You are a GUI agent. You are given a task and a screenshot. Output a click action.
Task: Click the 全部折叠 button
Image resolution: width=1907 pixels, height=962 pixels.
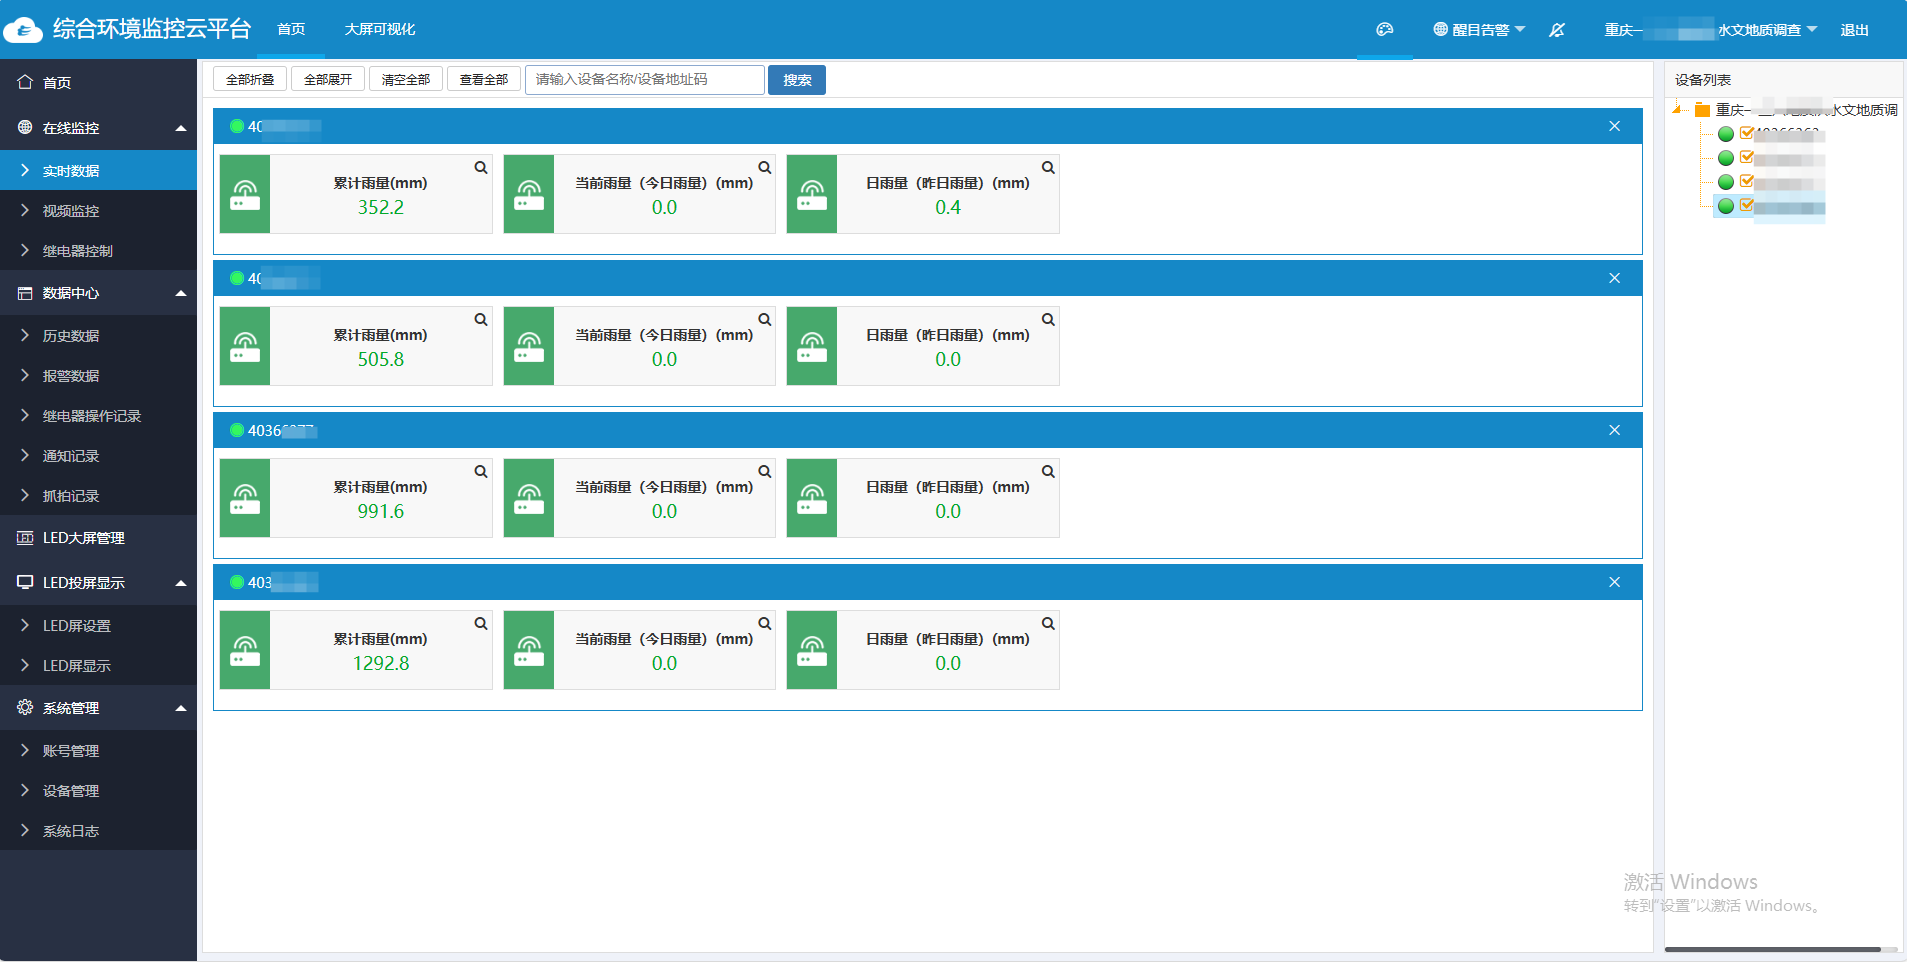(250, 80)
